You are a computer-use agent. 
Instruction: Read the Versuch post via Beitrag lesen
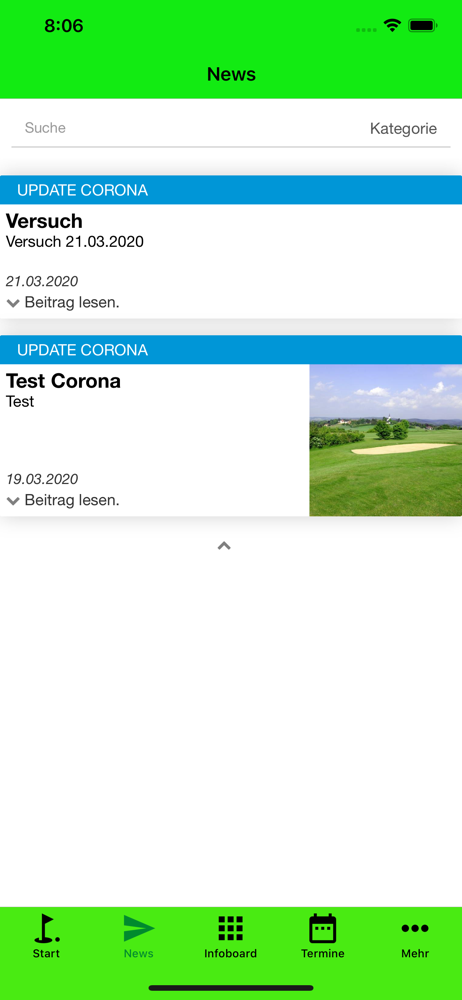point(71,303)
